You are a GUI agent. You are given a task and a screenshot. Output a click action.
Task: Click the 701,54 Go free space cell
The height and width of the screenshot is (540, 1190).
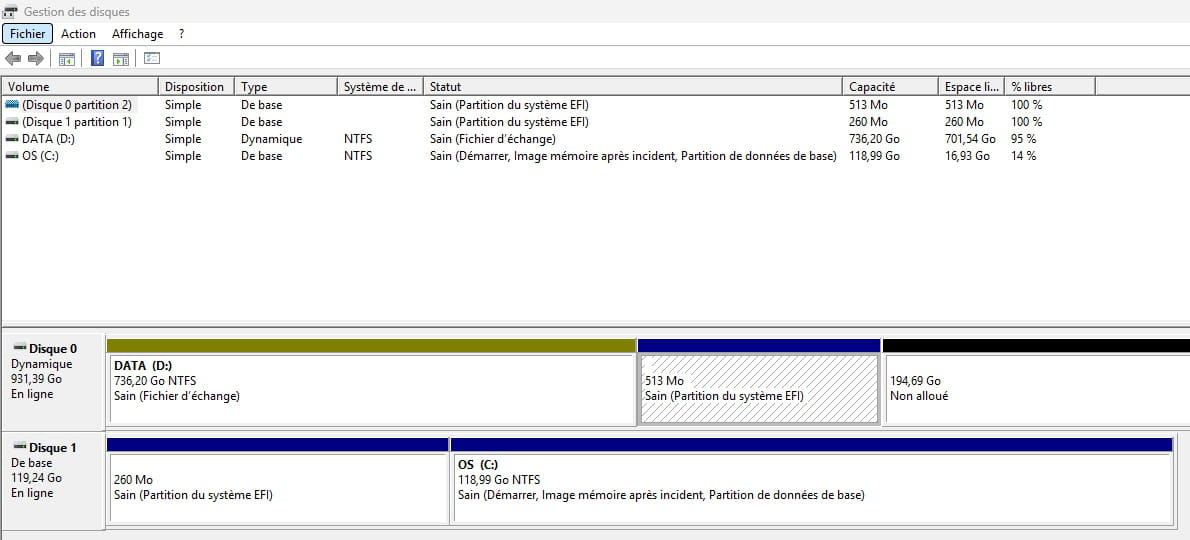[x=971, y=139]
